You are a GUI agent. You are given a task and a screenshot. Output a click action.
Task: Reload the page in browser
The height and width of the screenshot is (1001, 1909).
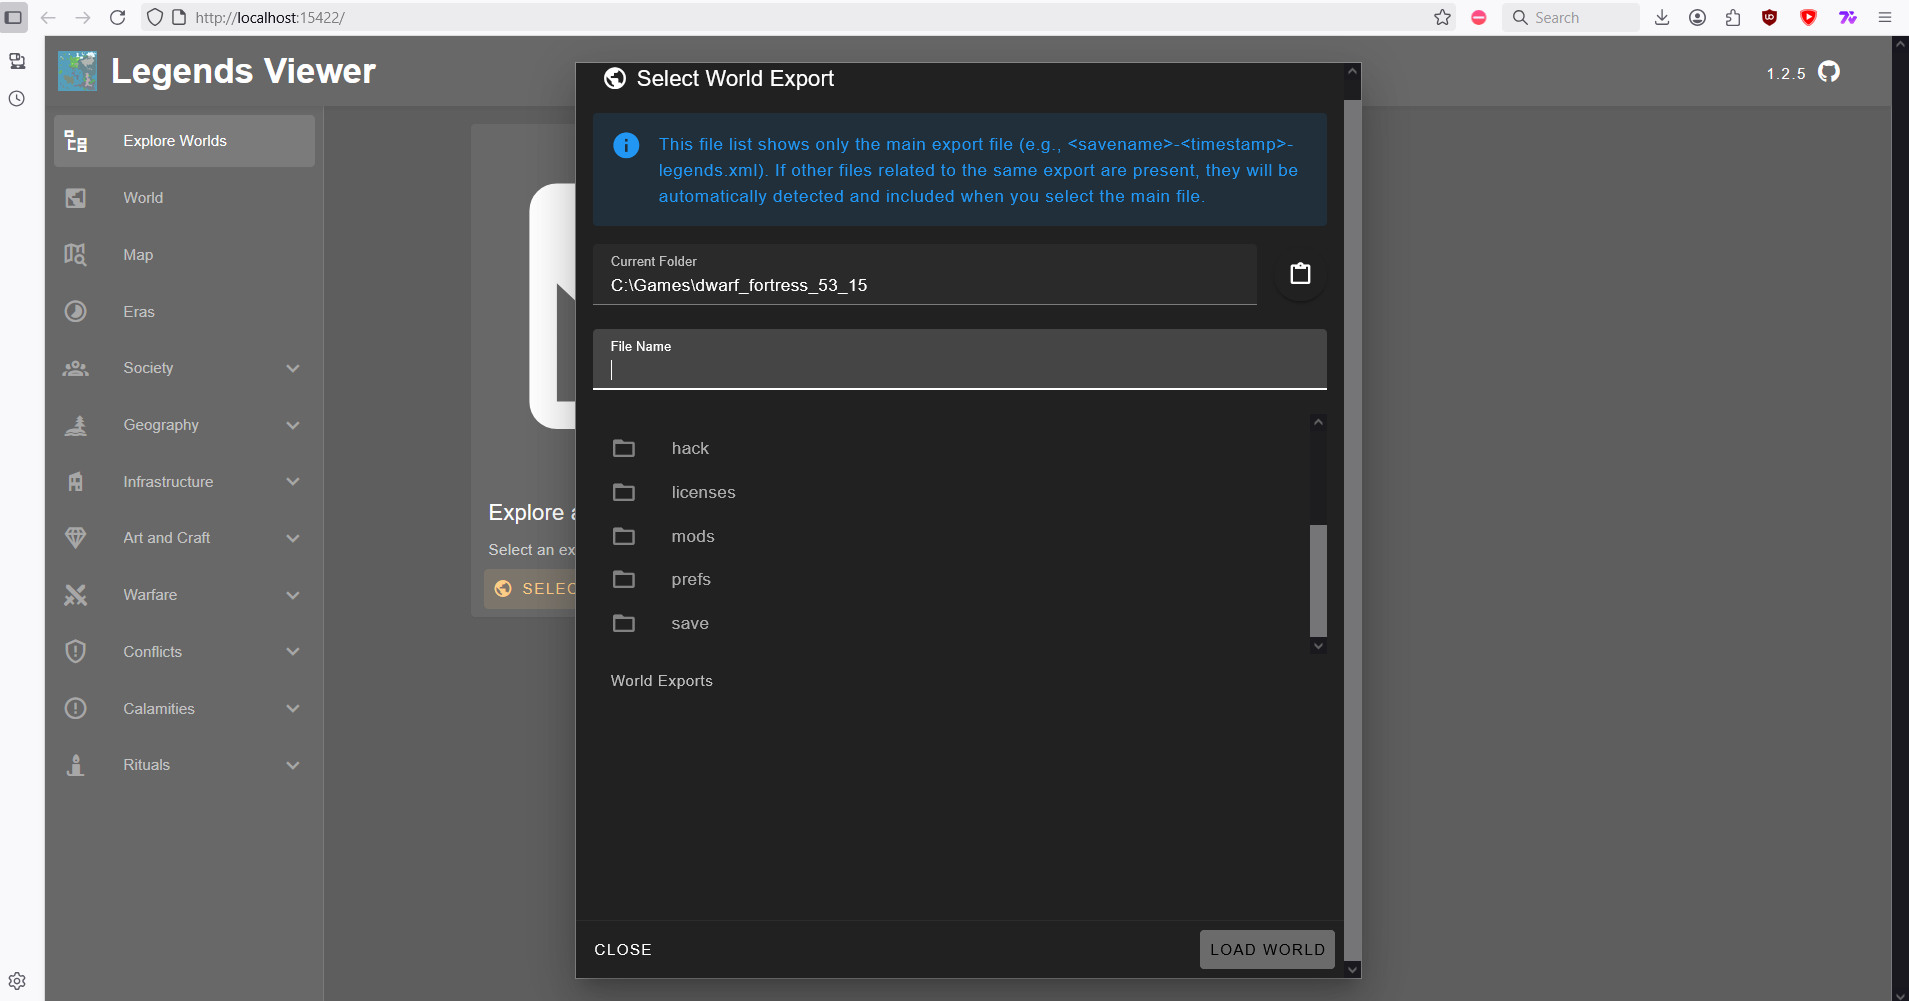coord(117,17)
